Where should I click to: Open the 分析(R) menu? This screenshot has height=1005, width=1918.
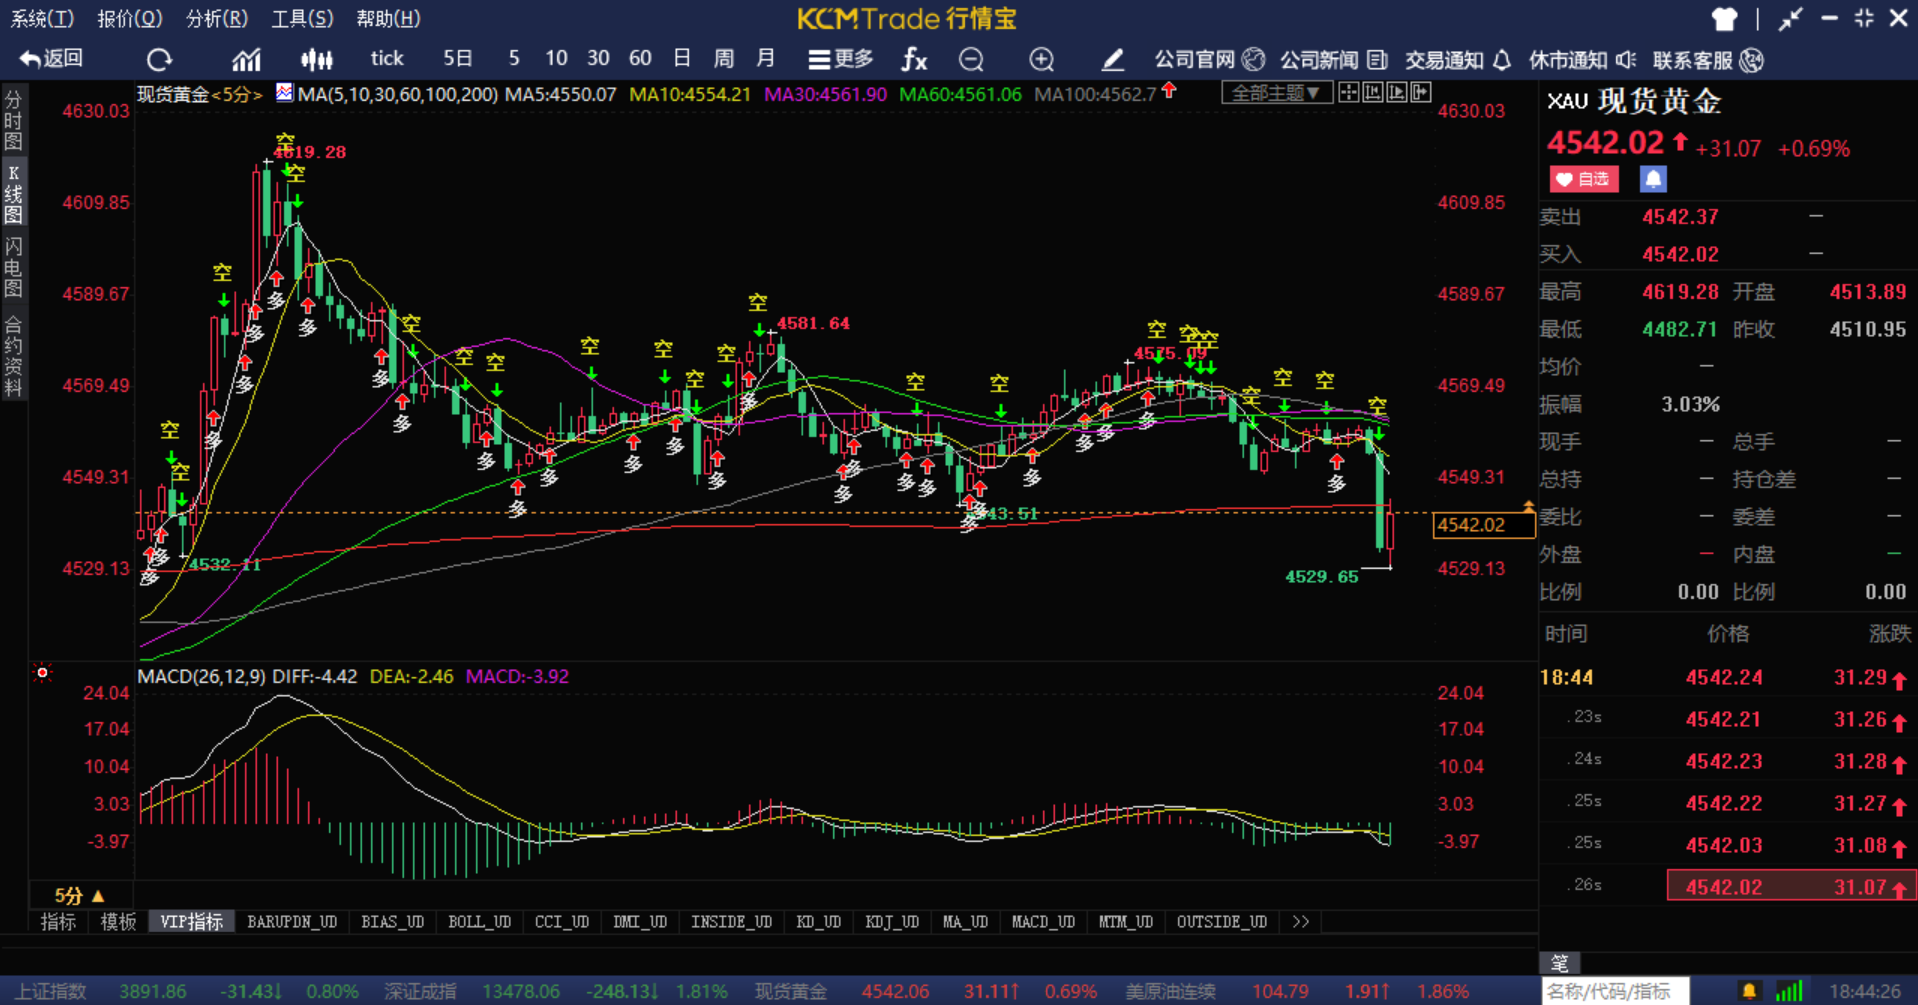click(x=216, y=18)
